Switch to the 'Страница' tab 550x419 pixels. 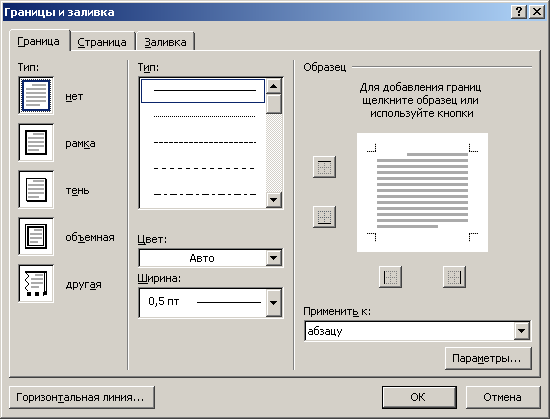102,42
